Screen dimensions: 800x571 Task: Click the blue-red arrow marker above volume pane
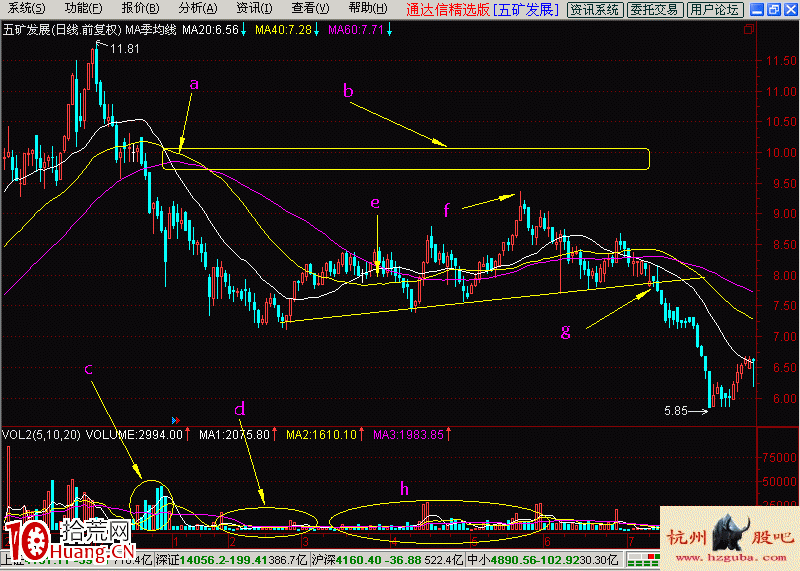pos(176,420)
